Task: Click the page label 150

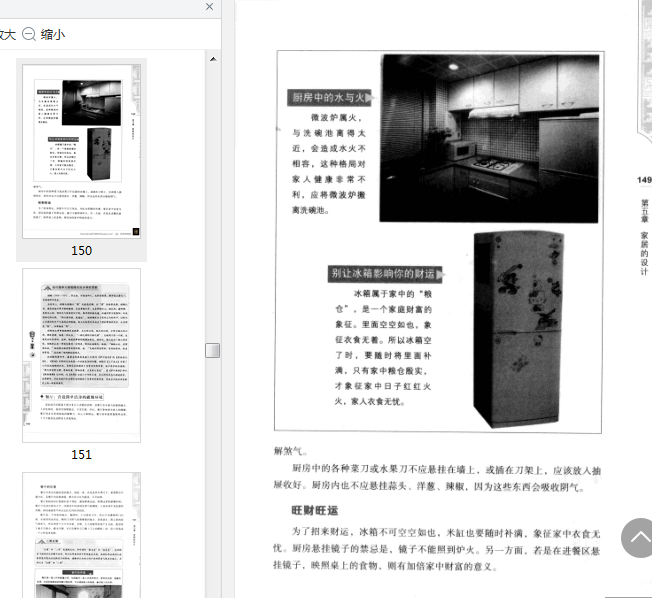Action: 82,251
